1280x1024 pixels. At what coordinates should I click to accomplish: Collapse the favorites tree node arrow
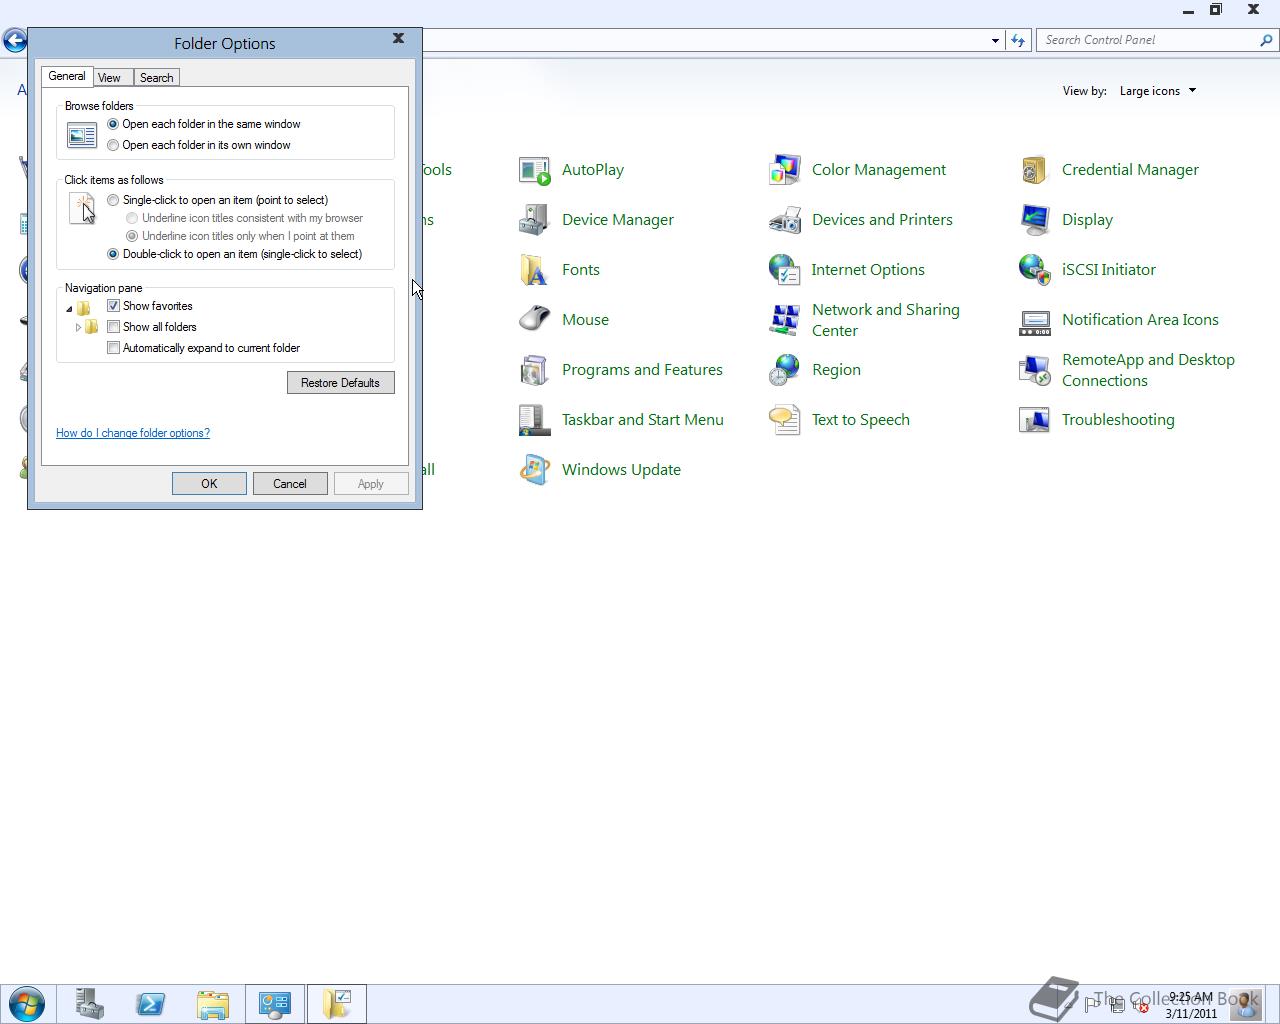[69, 309]
